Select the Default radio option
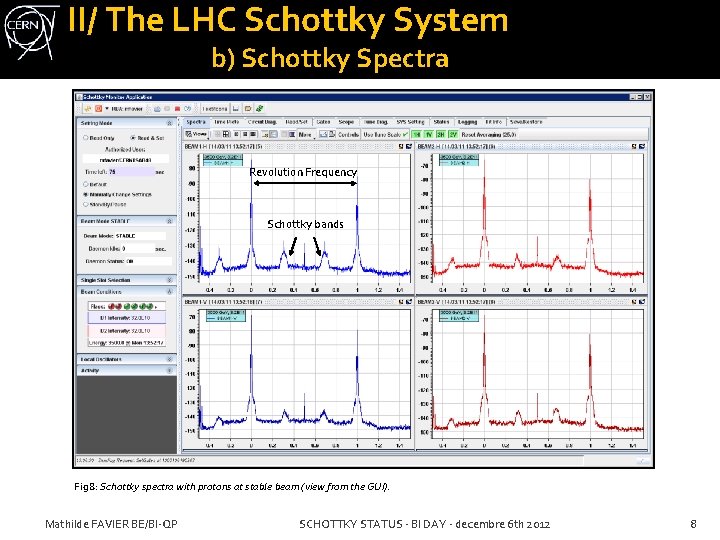 click(x=85, y=184)
